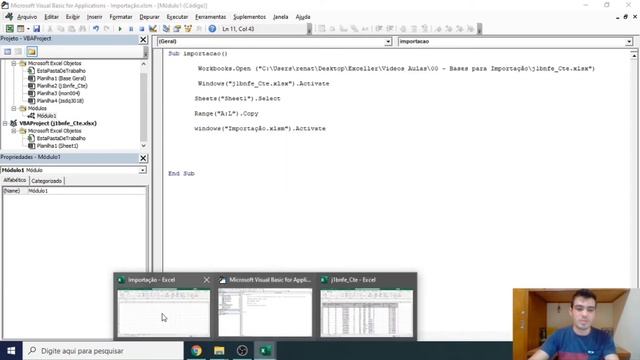Open the Object Browser icon
This screenshot has width=640, height=360.
click(x=188, y=29)
